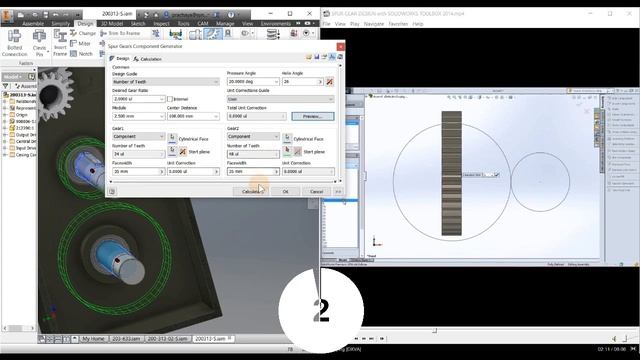640x360 pixels.
Task: Click the Gear2 Facewidth input field
Action: (253, 172)
